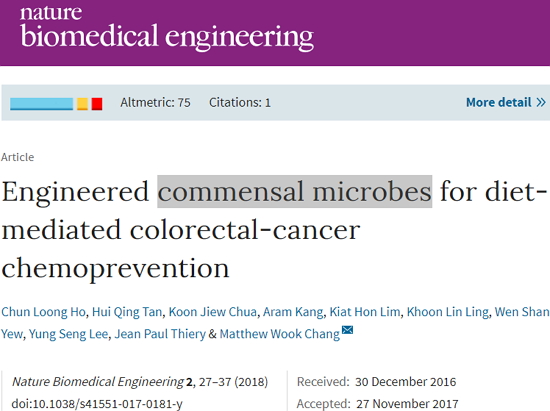Click the nature biomedical engineering logo
This screenshot has height=411, width=550.
point(167,29)
